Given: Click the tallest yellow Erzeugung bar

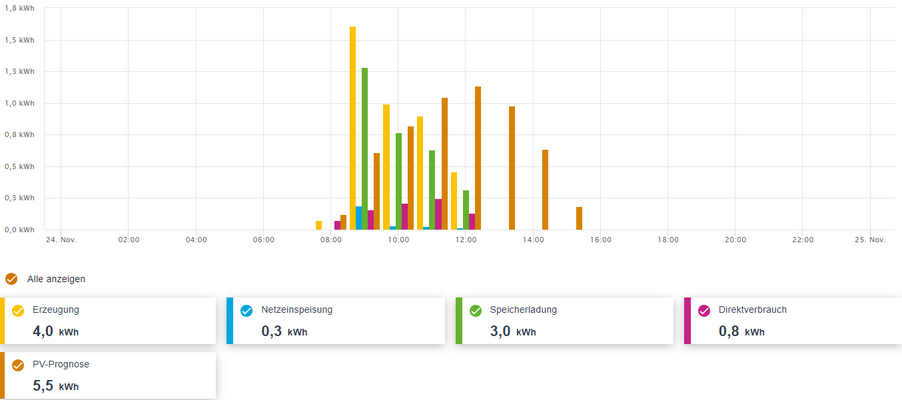Looking at the screenshot, I should 353,128.
